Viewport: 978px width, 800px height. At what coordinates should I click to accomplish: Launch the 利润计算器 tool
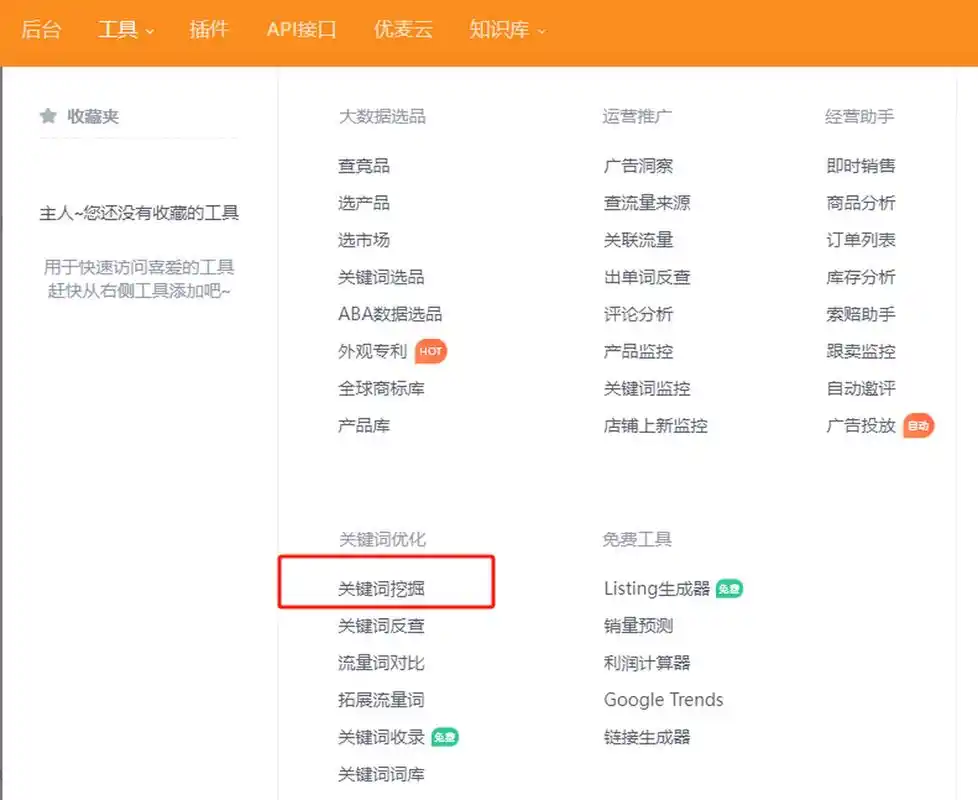coord(646,662)
